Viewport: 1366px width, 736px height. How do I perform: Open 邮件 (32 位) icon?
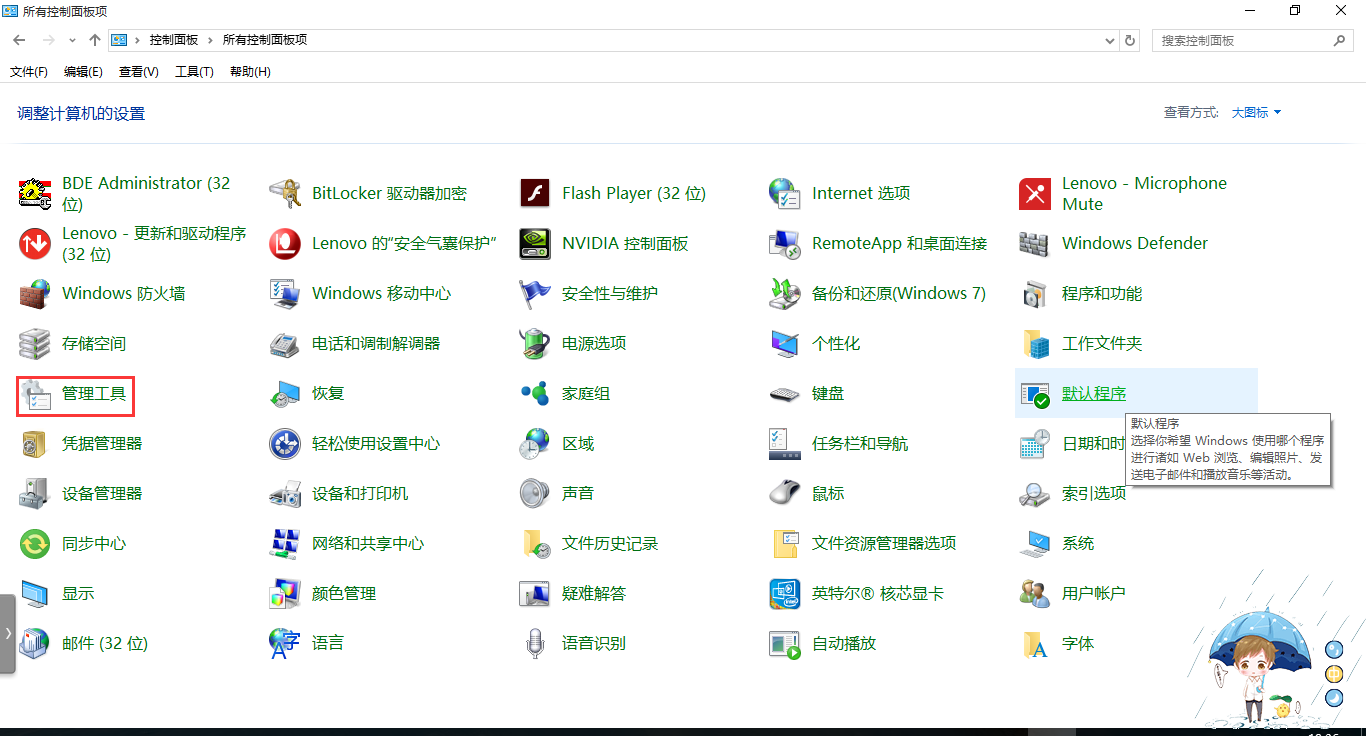click(35, 643)
